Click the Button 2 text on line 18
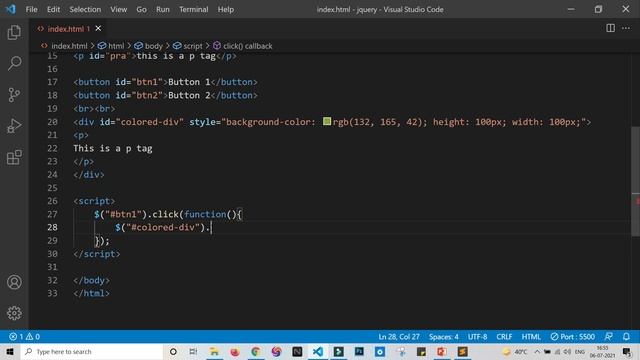Screen dimensions: 640x360 pos(189,95)
